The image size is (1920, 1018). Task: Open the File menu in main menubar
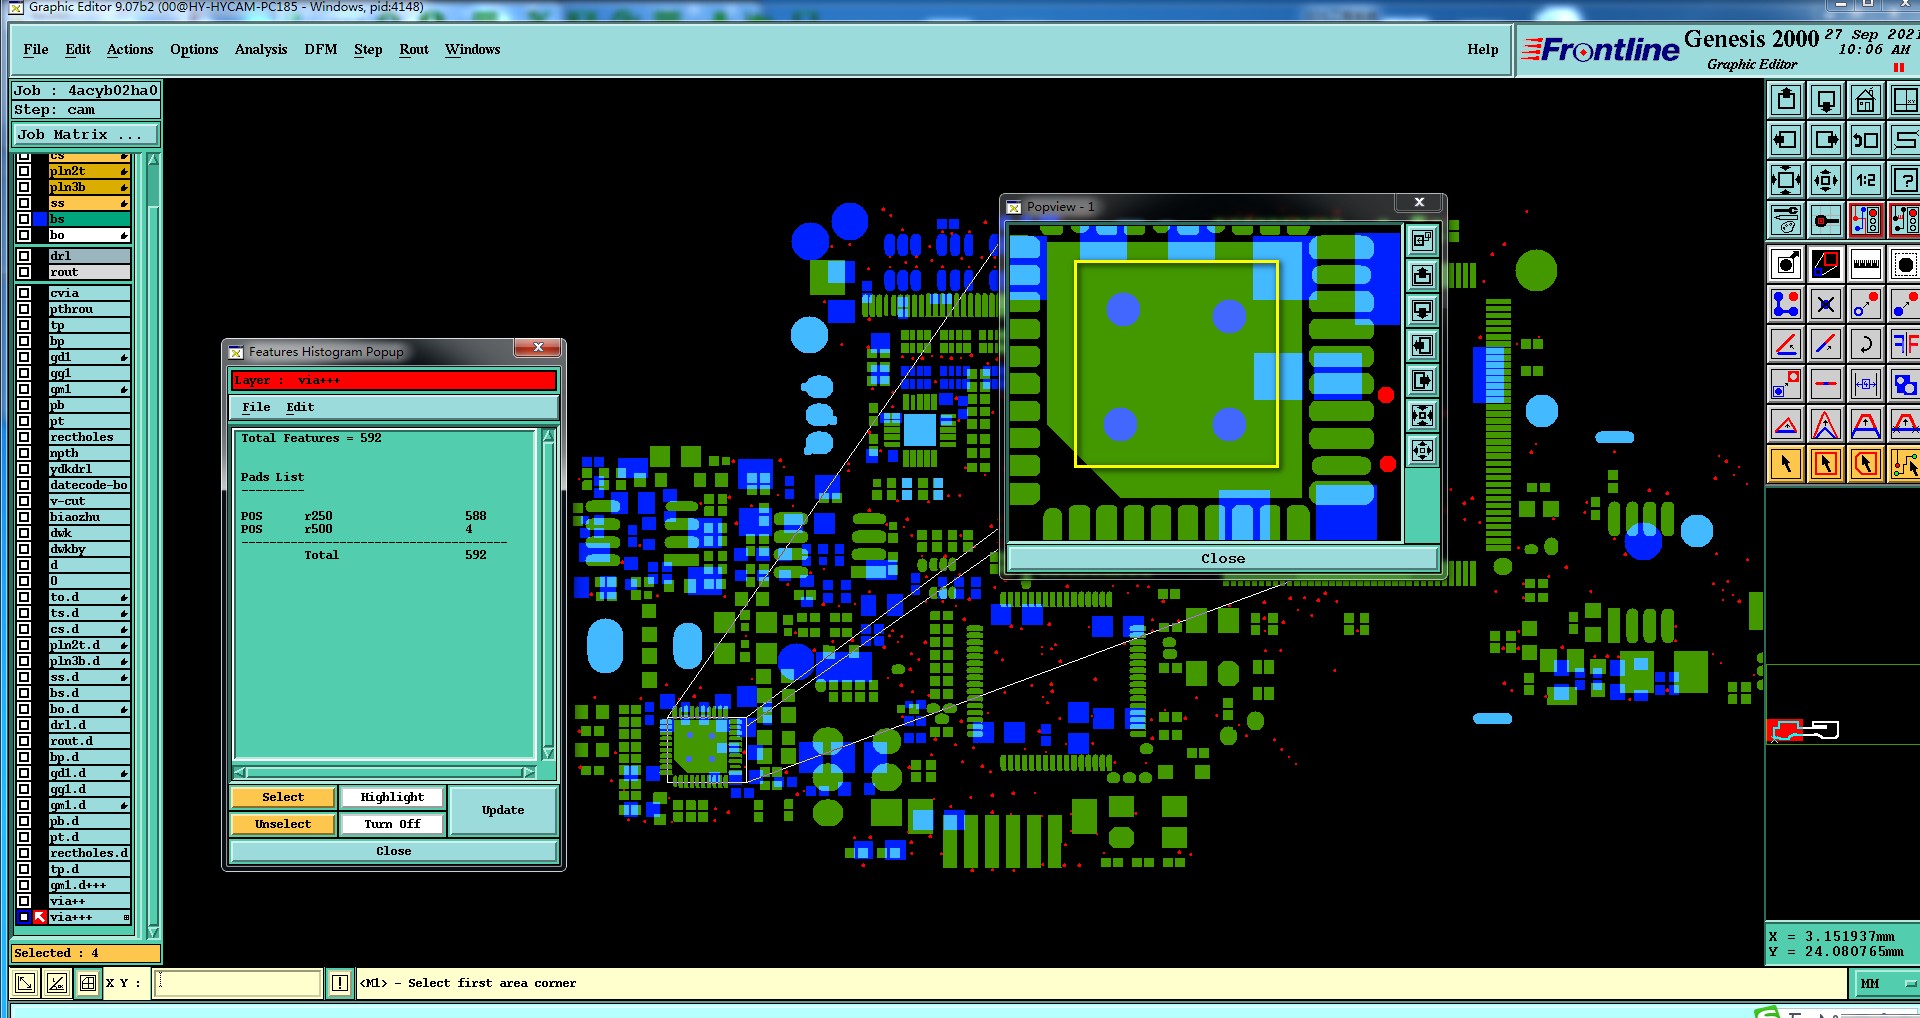coord(36,49)
